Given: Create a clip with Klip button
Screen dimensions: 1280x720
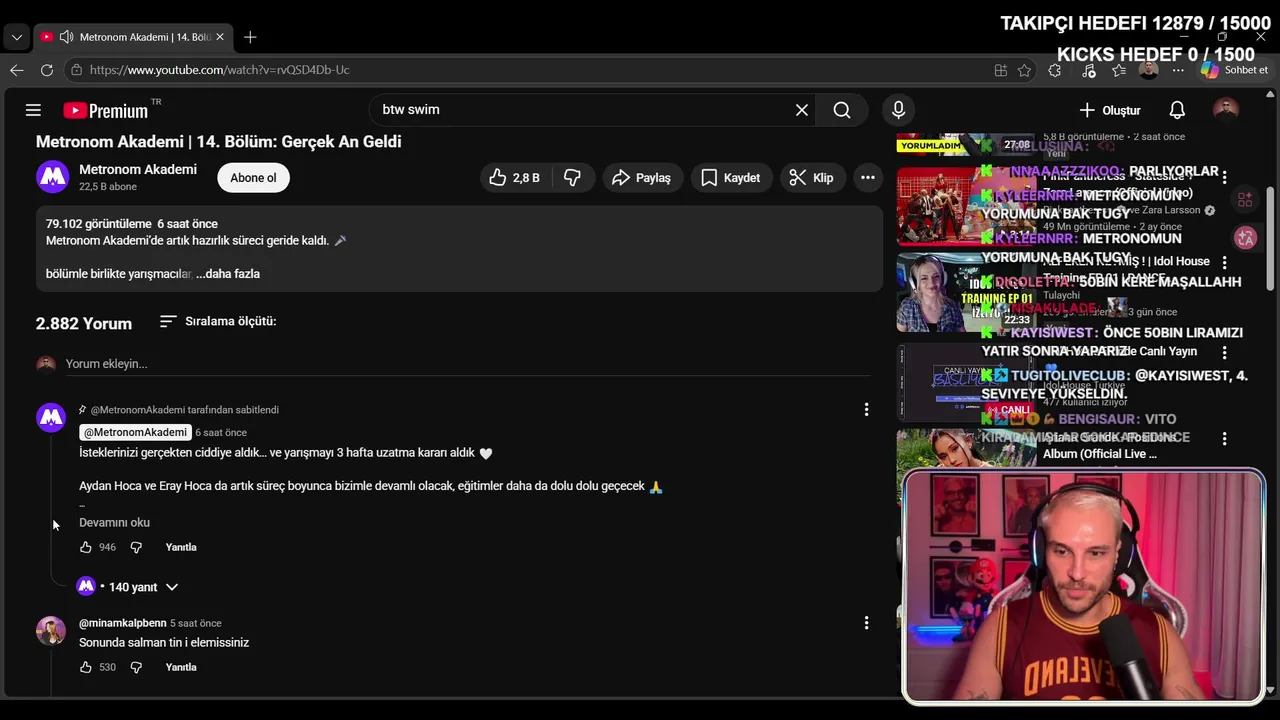Looking at the screenshot, I should pos(811,178).
